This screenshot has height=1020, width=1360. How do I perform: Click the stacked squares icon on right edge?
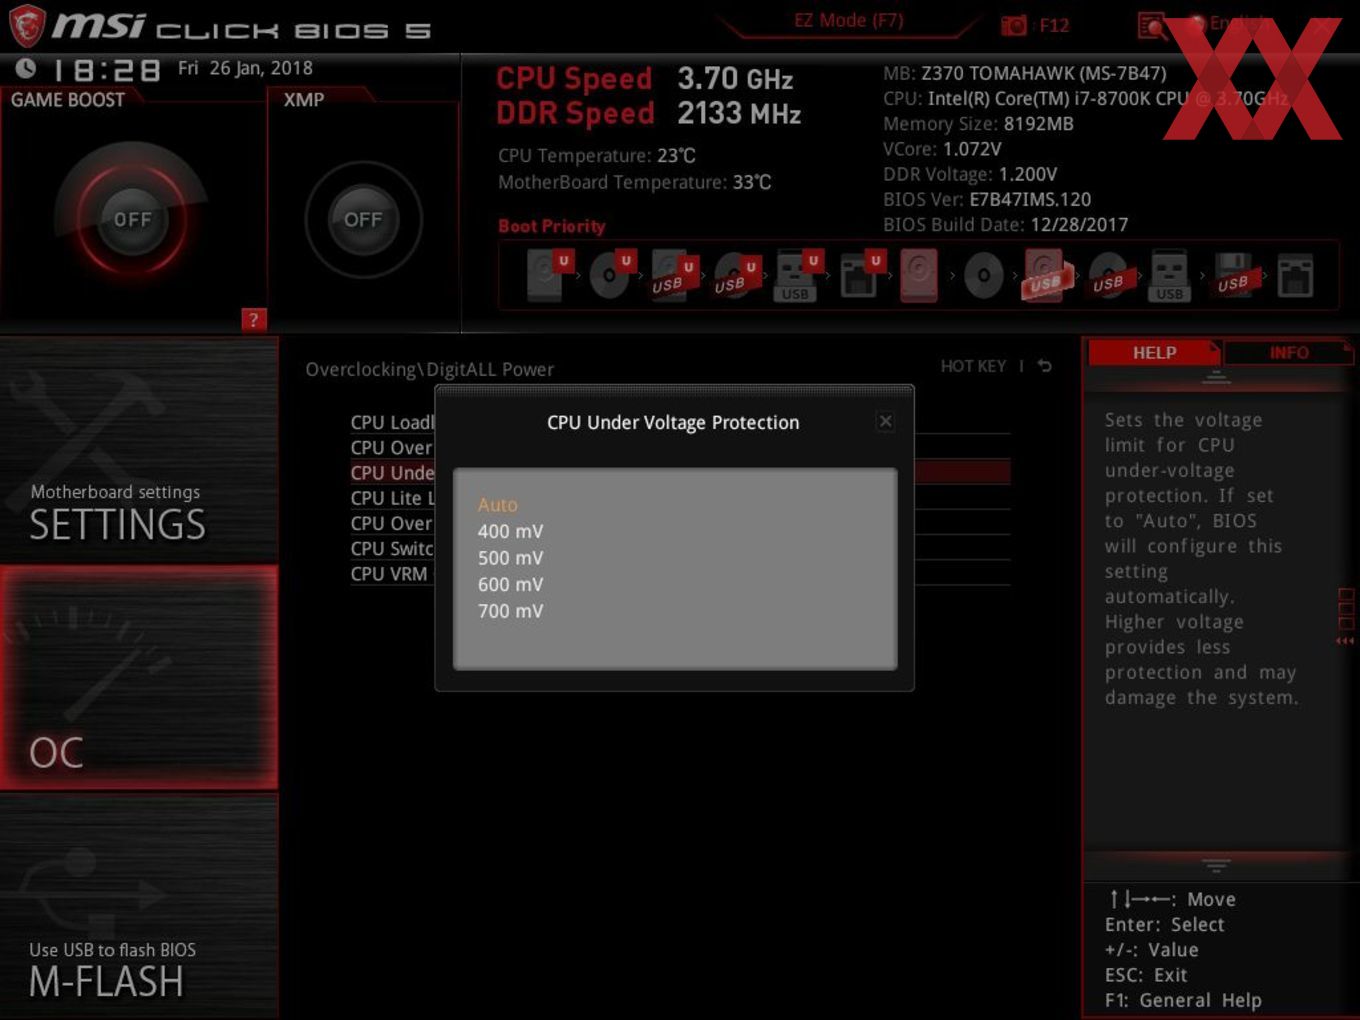(x=1346, y=609)
